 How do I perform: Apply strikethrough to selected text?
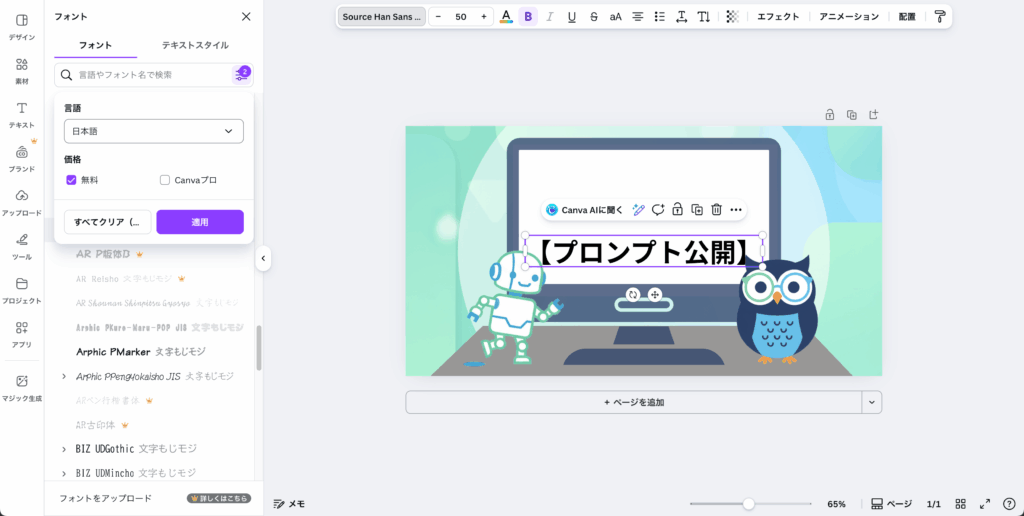tap(594, 16)
